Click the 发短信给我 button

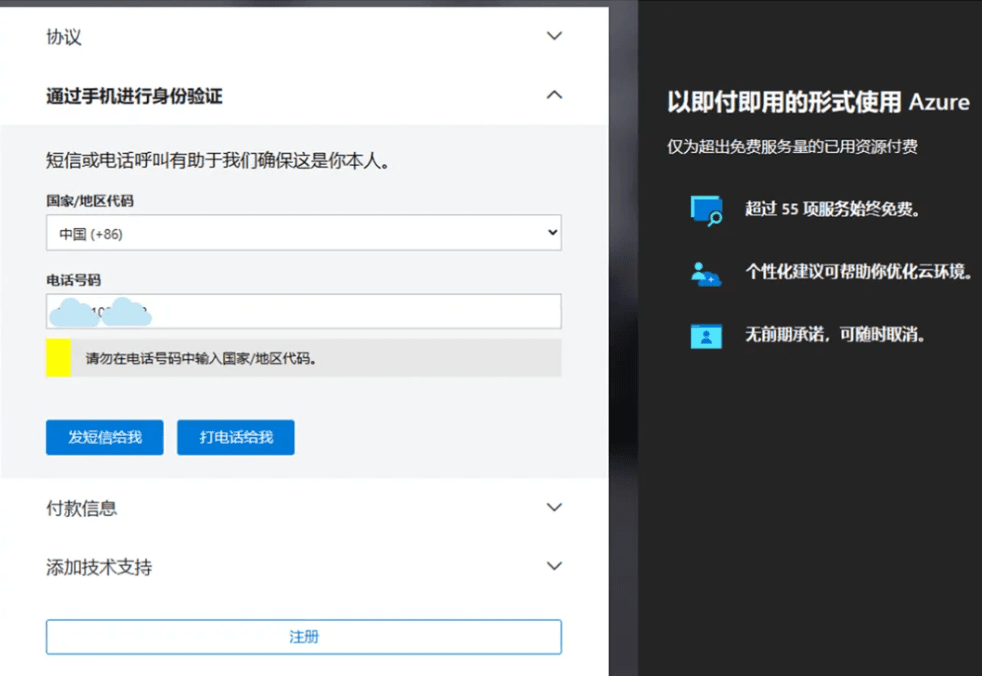point(105,437)
